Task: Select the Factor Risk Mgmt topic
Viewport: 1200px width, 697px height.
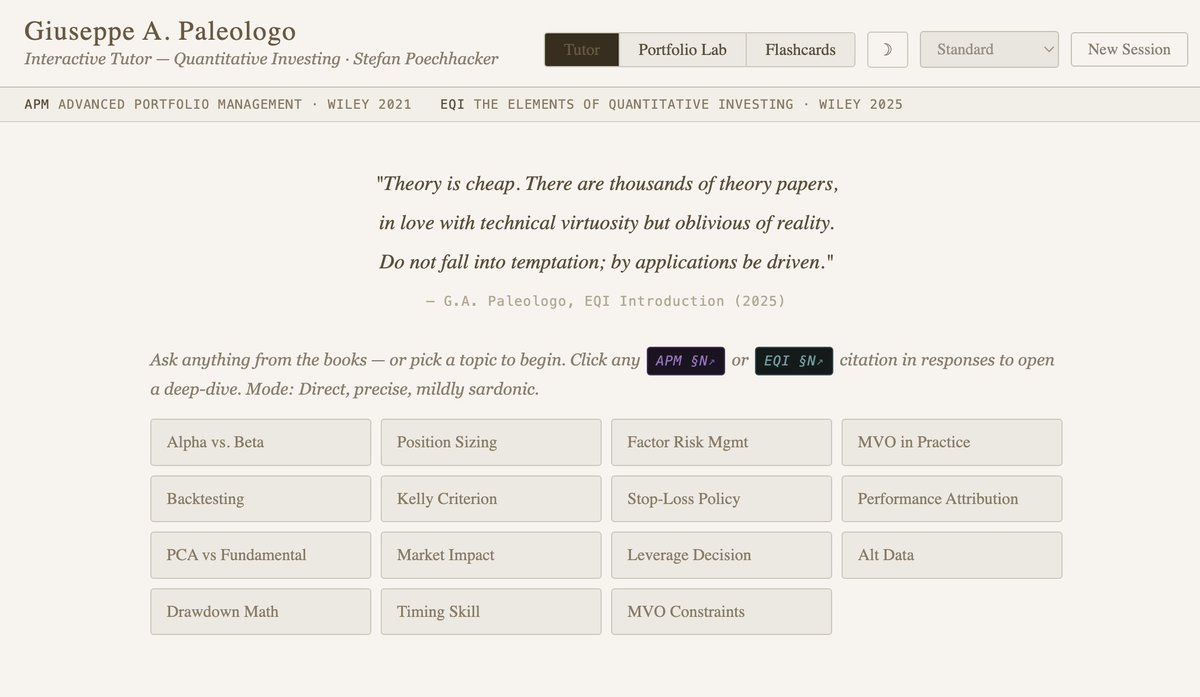Action: tap(721, 442)
